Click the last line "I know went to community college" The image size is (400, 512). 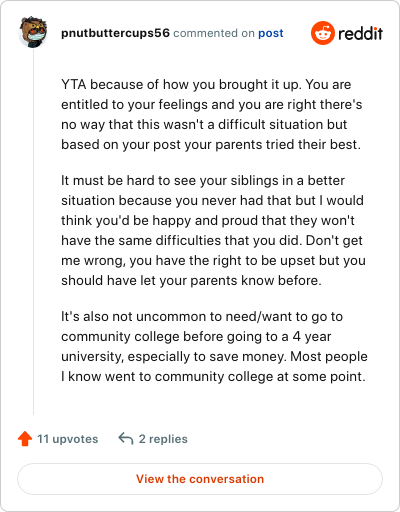[x=213, y=377]
